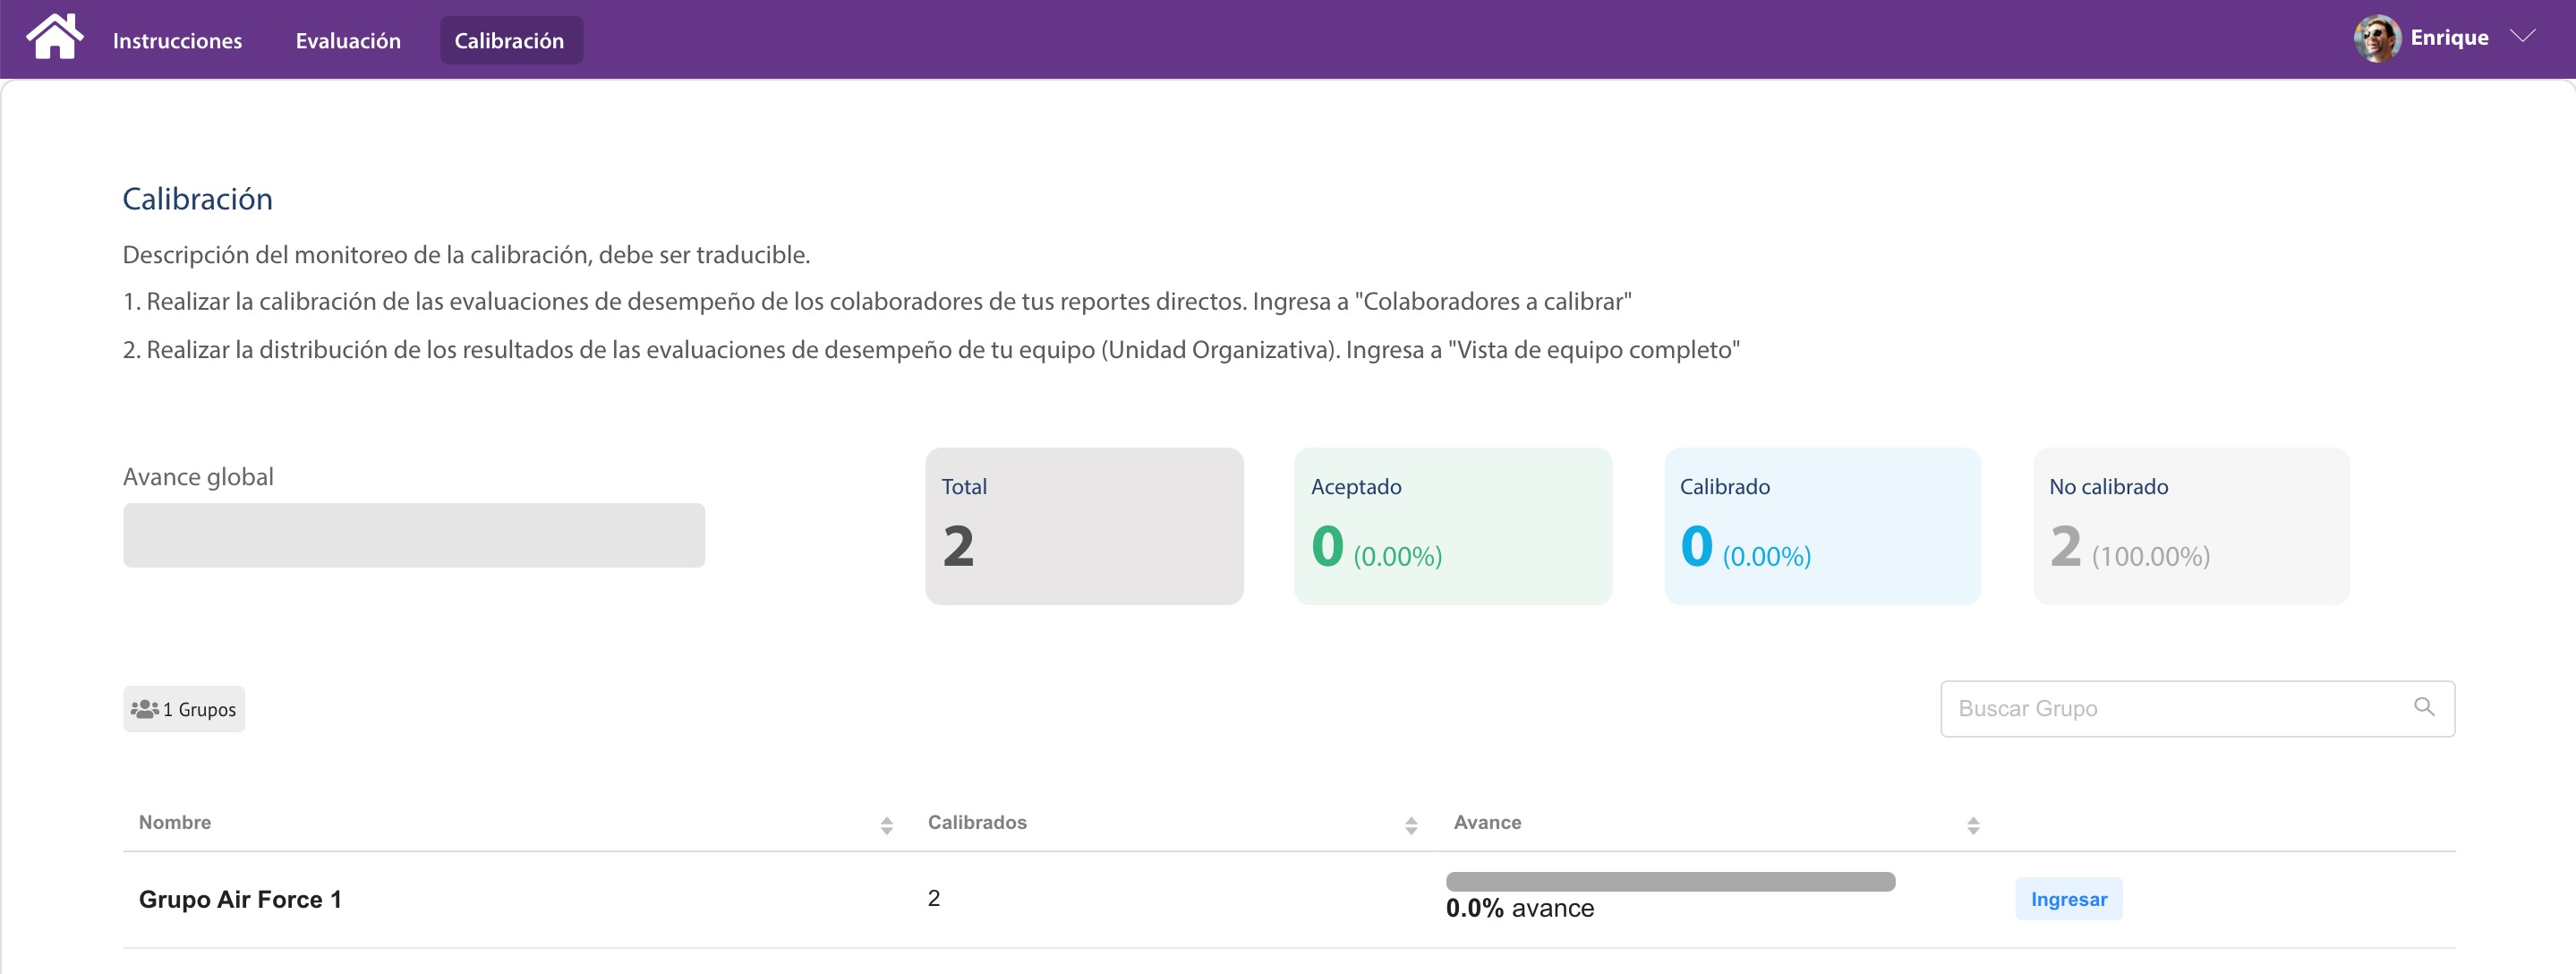
Task: Expand the Enrique user menu chevron
Action: point(2523,36)
